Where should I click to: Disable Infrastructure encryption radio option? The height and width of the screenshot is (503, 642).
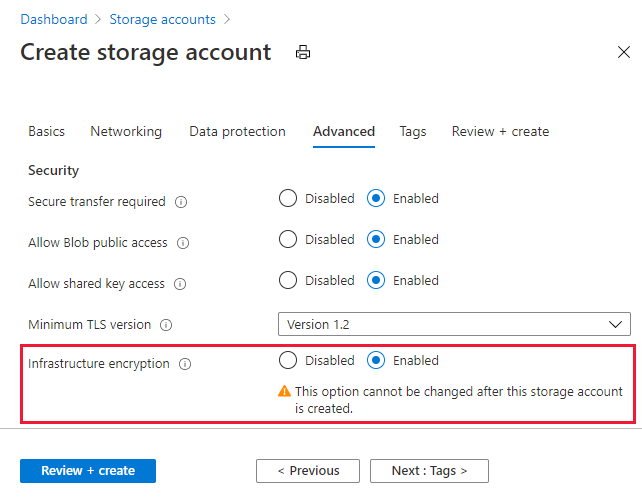click(x=288, y=360)
